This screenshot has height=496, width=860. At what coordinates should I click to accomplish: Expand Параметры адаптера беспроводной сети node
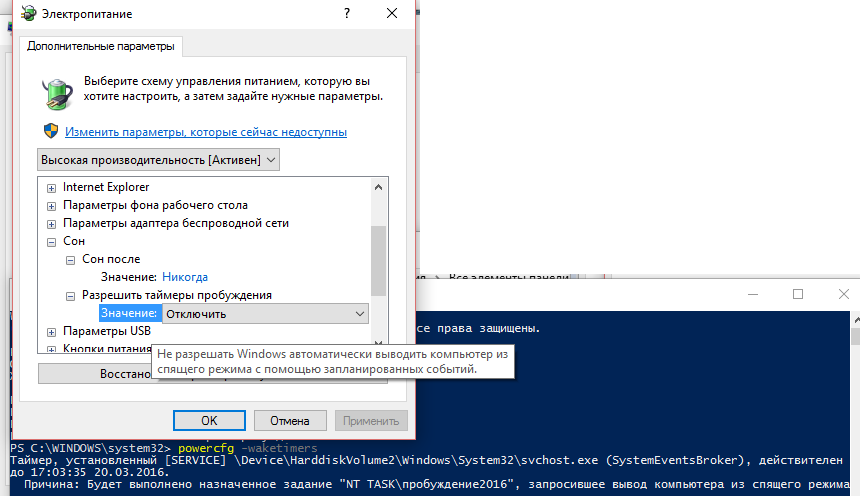(x=51, y=224)
